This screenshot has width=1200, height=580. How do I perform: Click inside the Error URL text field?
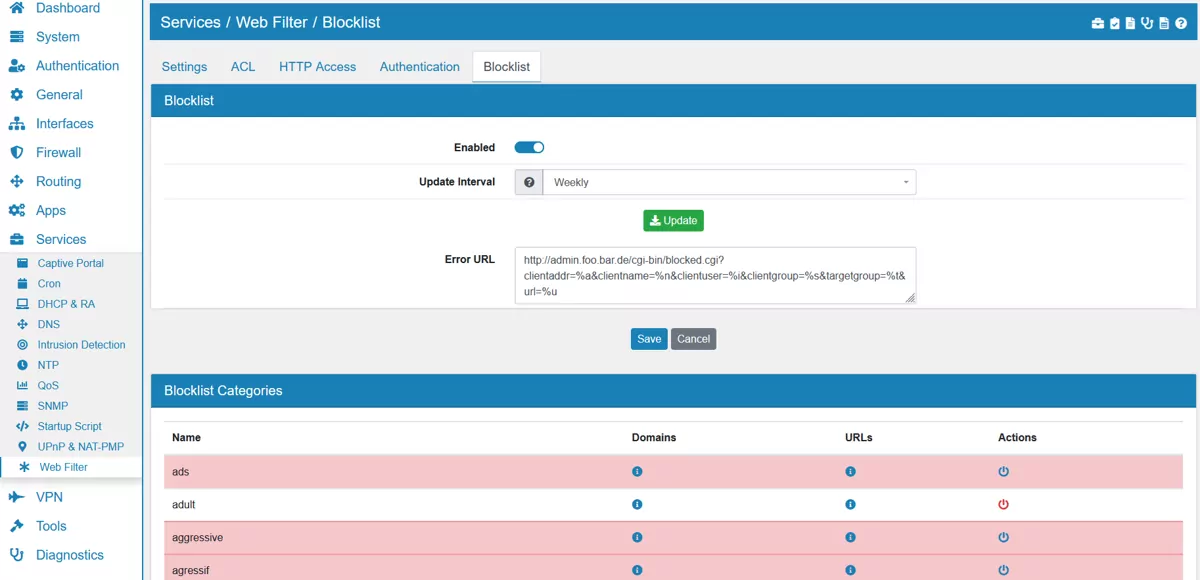pos(714,274)
